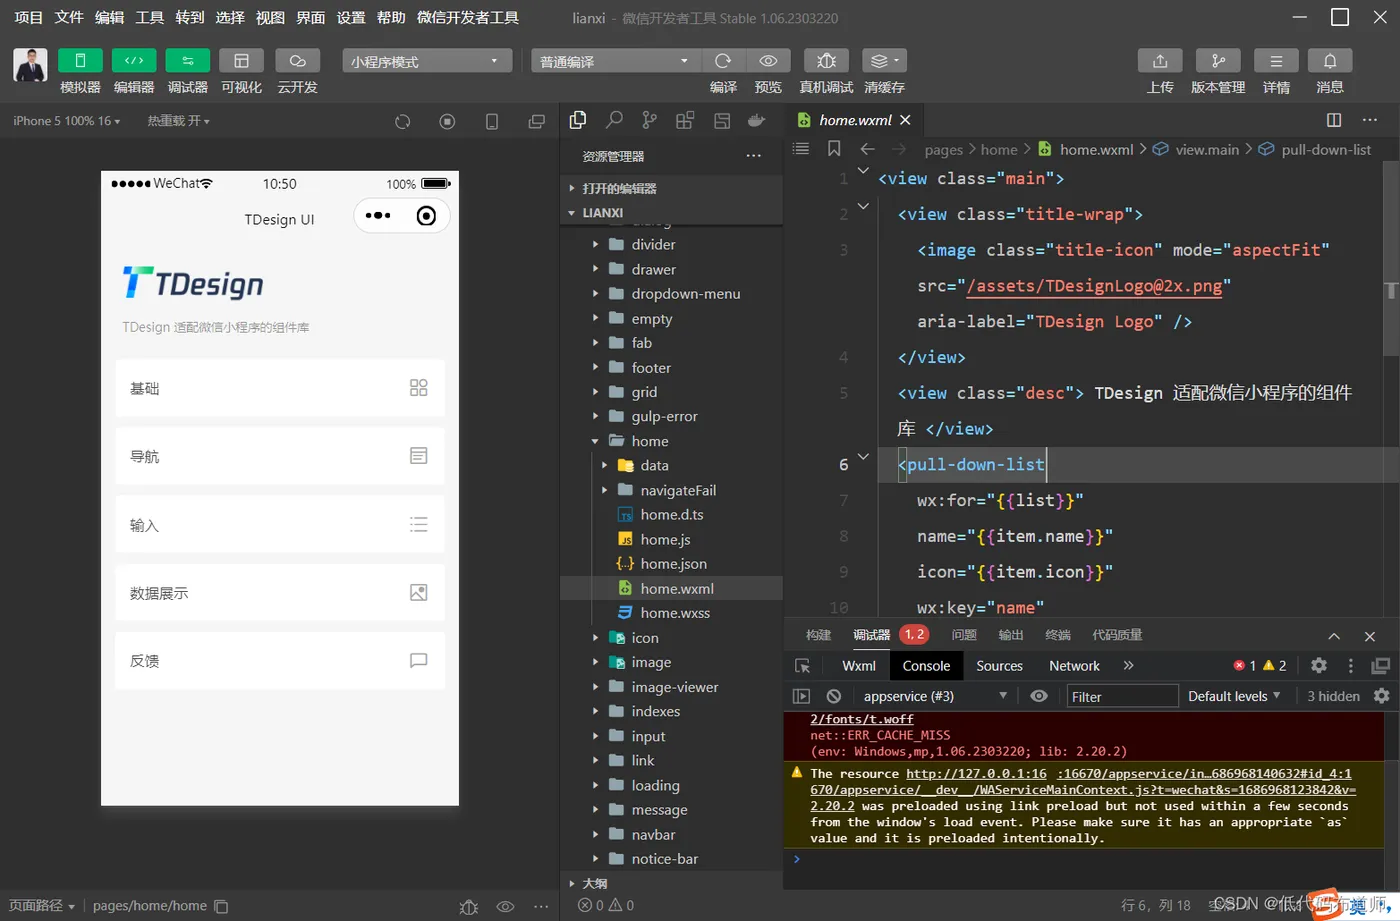Open home.js file in the tree
Screen dimensions: 1400x921
tap(665, 539)
